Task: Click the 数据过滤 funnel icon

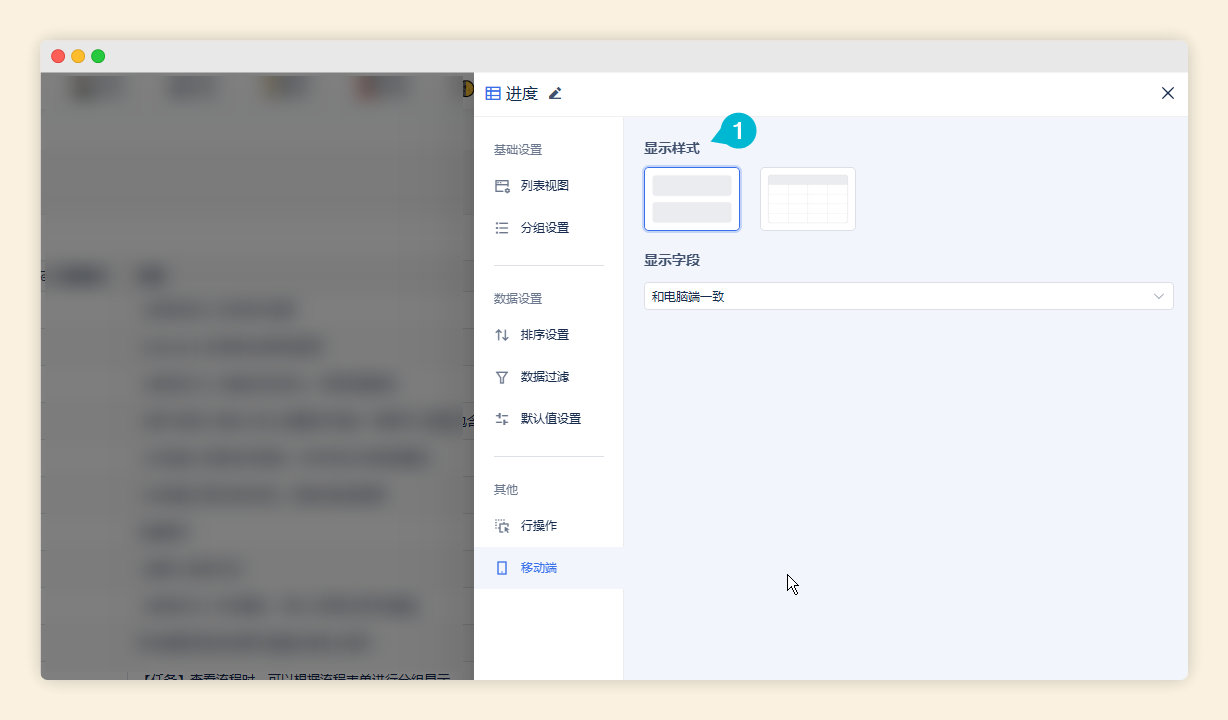Action: (502, 377)
